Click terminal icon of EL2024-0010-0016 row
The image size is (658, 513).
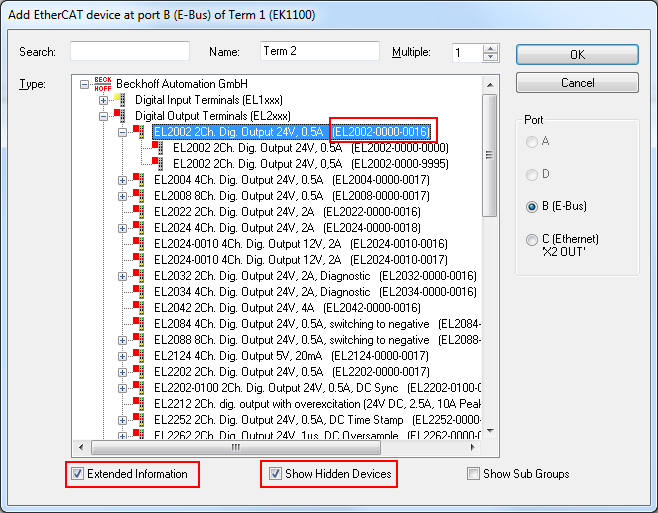coord(139,243)
